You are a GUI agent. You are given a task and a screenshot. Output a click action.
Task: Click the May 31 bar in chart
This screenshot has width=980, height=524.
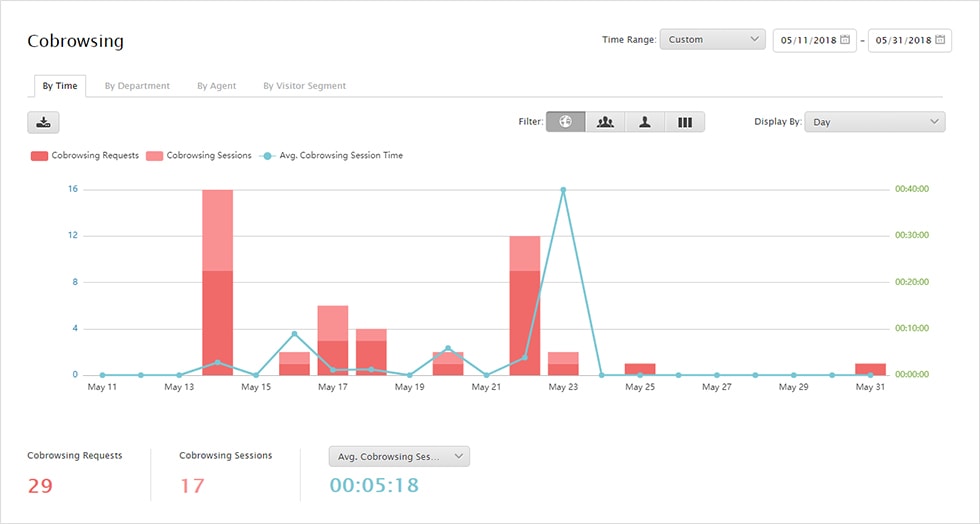coord(871,370)
